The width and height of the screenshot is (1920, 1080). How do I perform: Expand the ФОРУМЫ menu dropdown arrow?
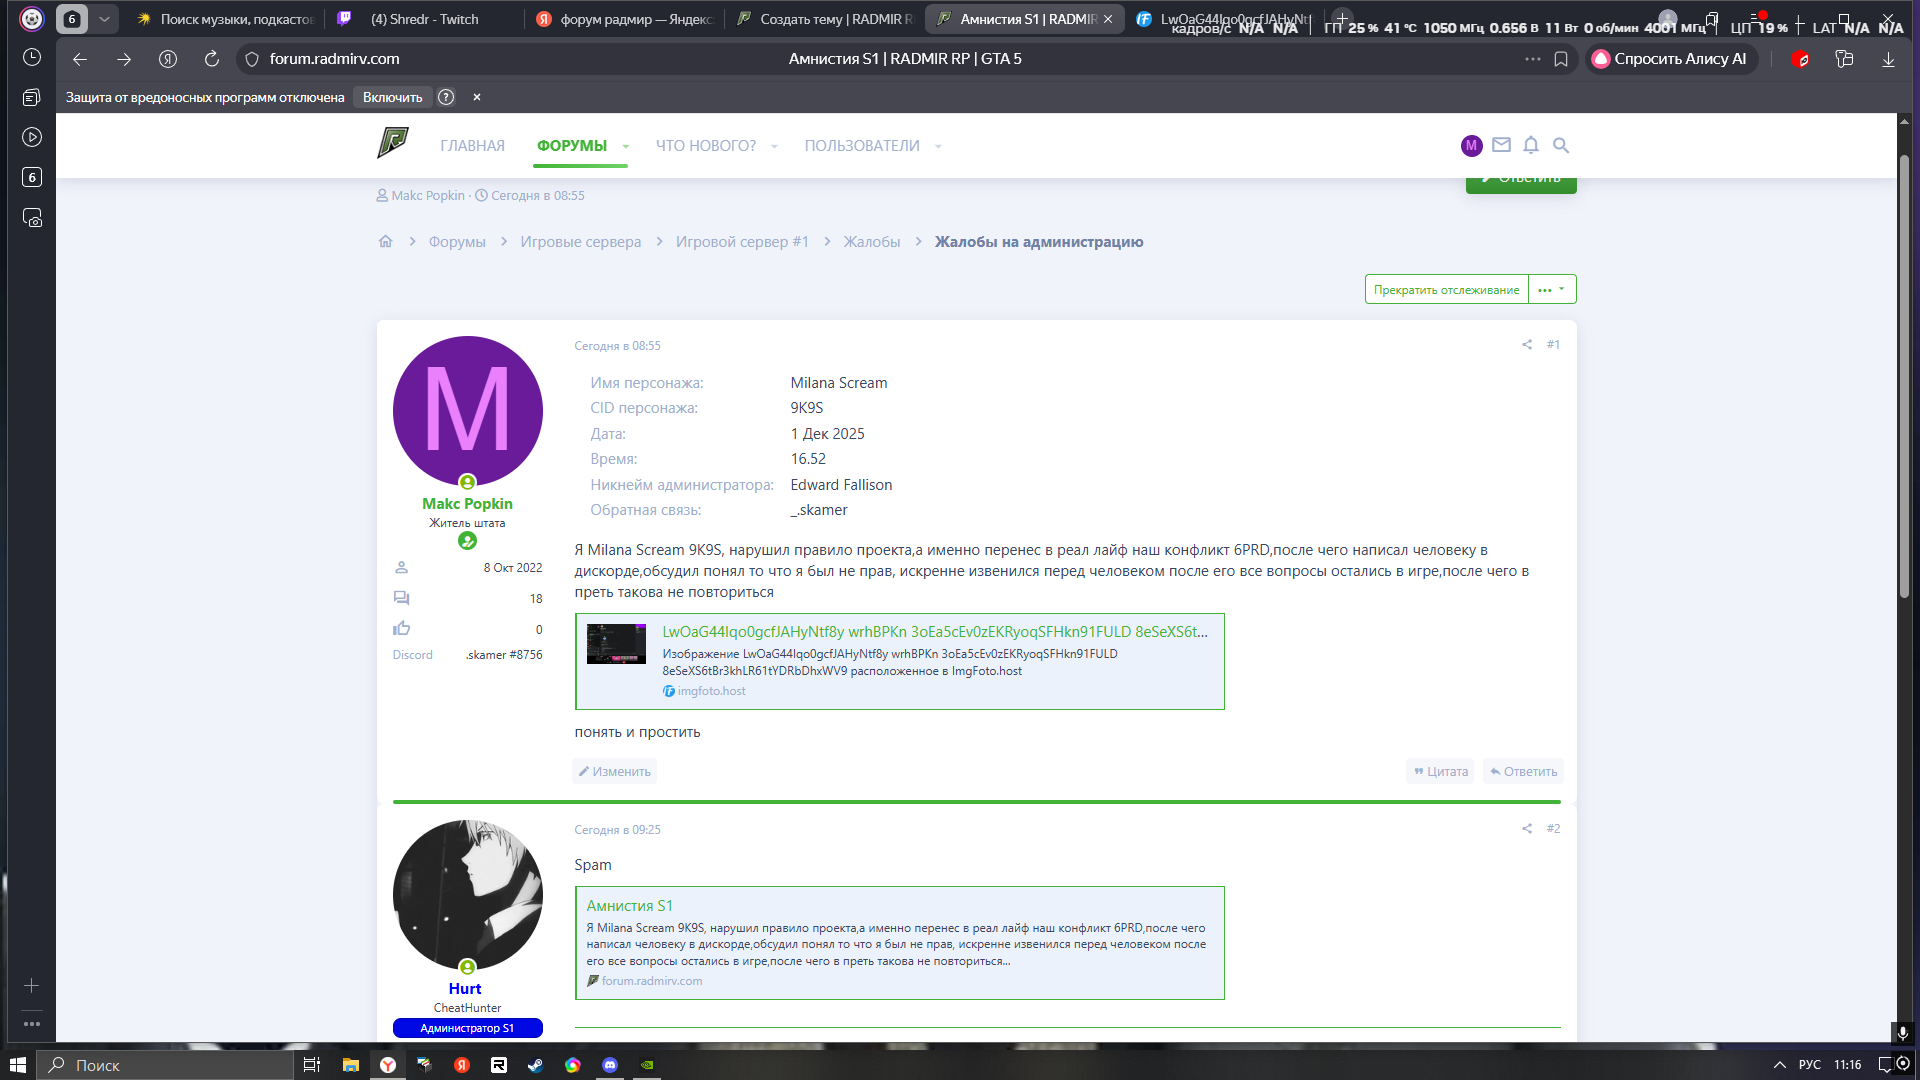coord(626,146)
